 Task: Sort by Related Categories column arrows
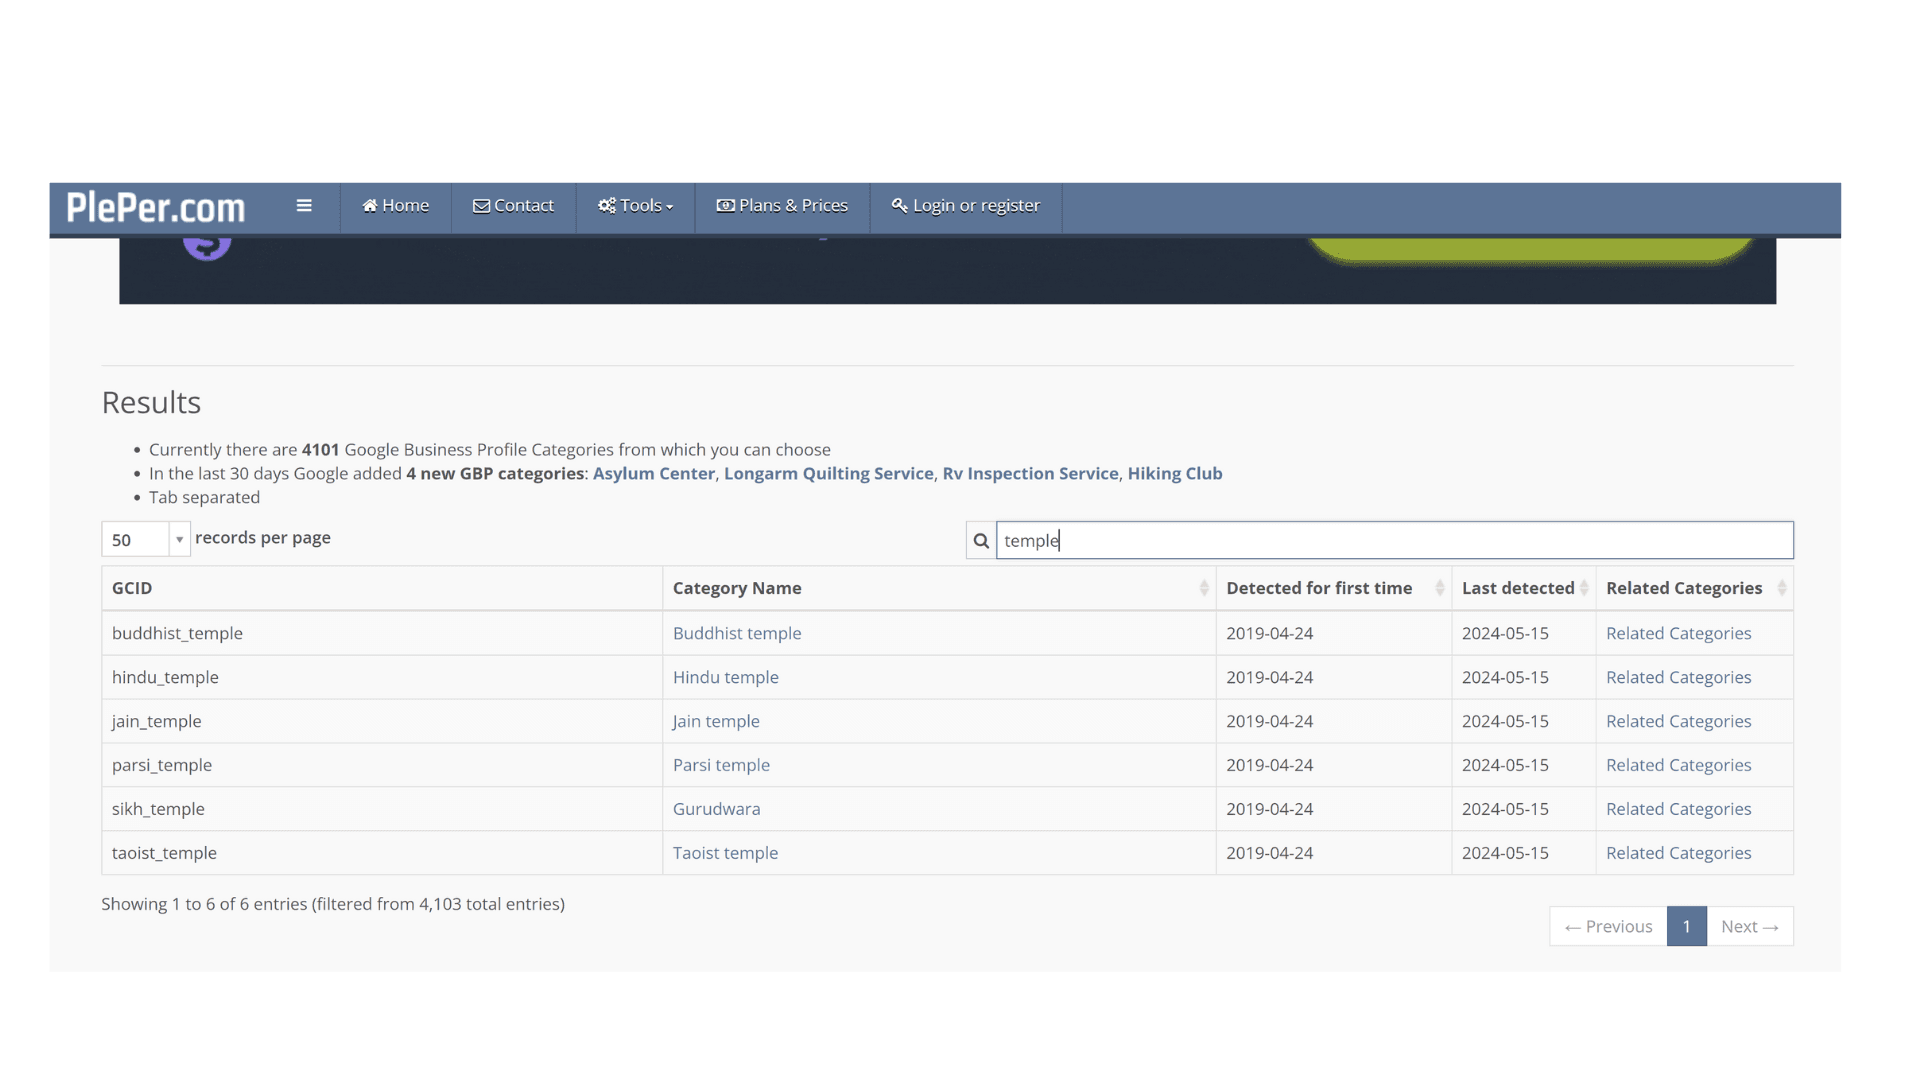coord(1781,589)
